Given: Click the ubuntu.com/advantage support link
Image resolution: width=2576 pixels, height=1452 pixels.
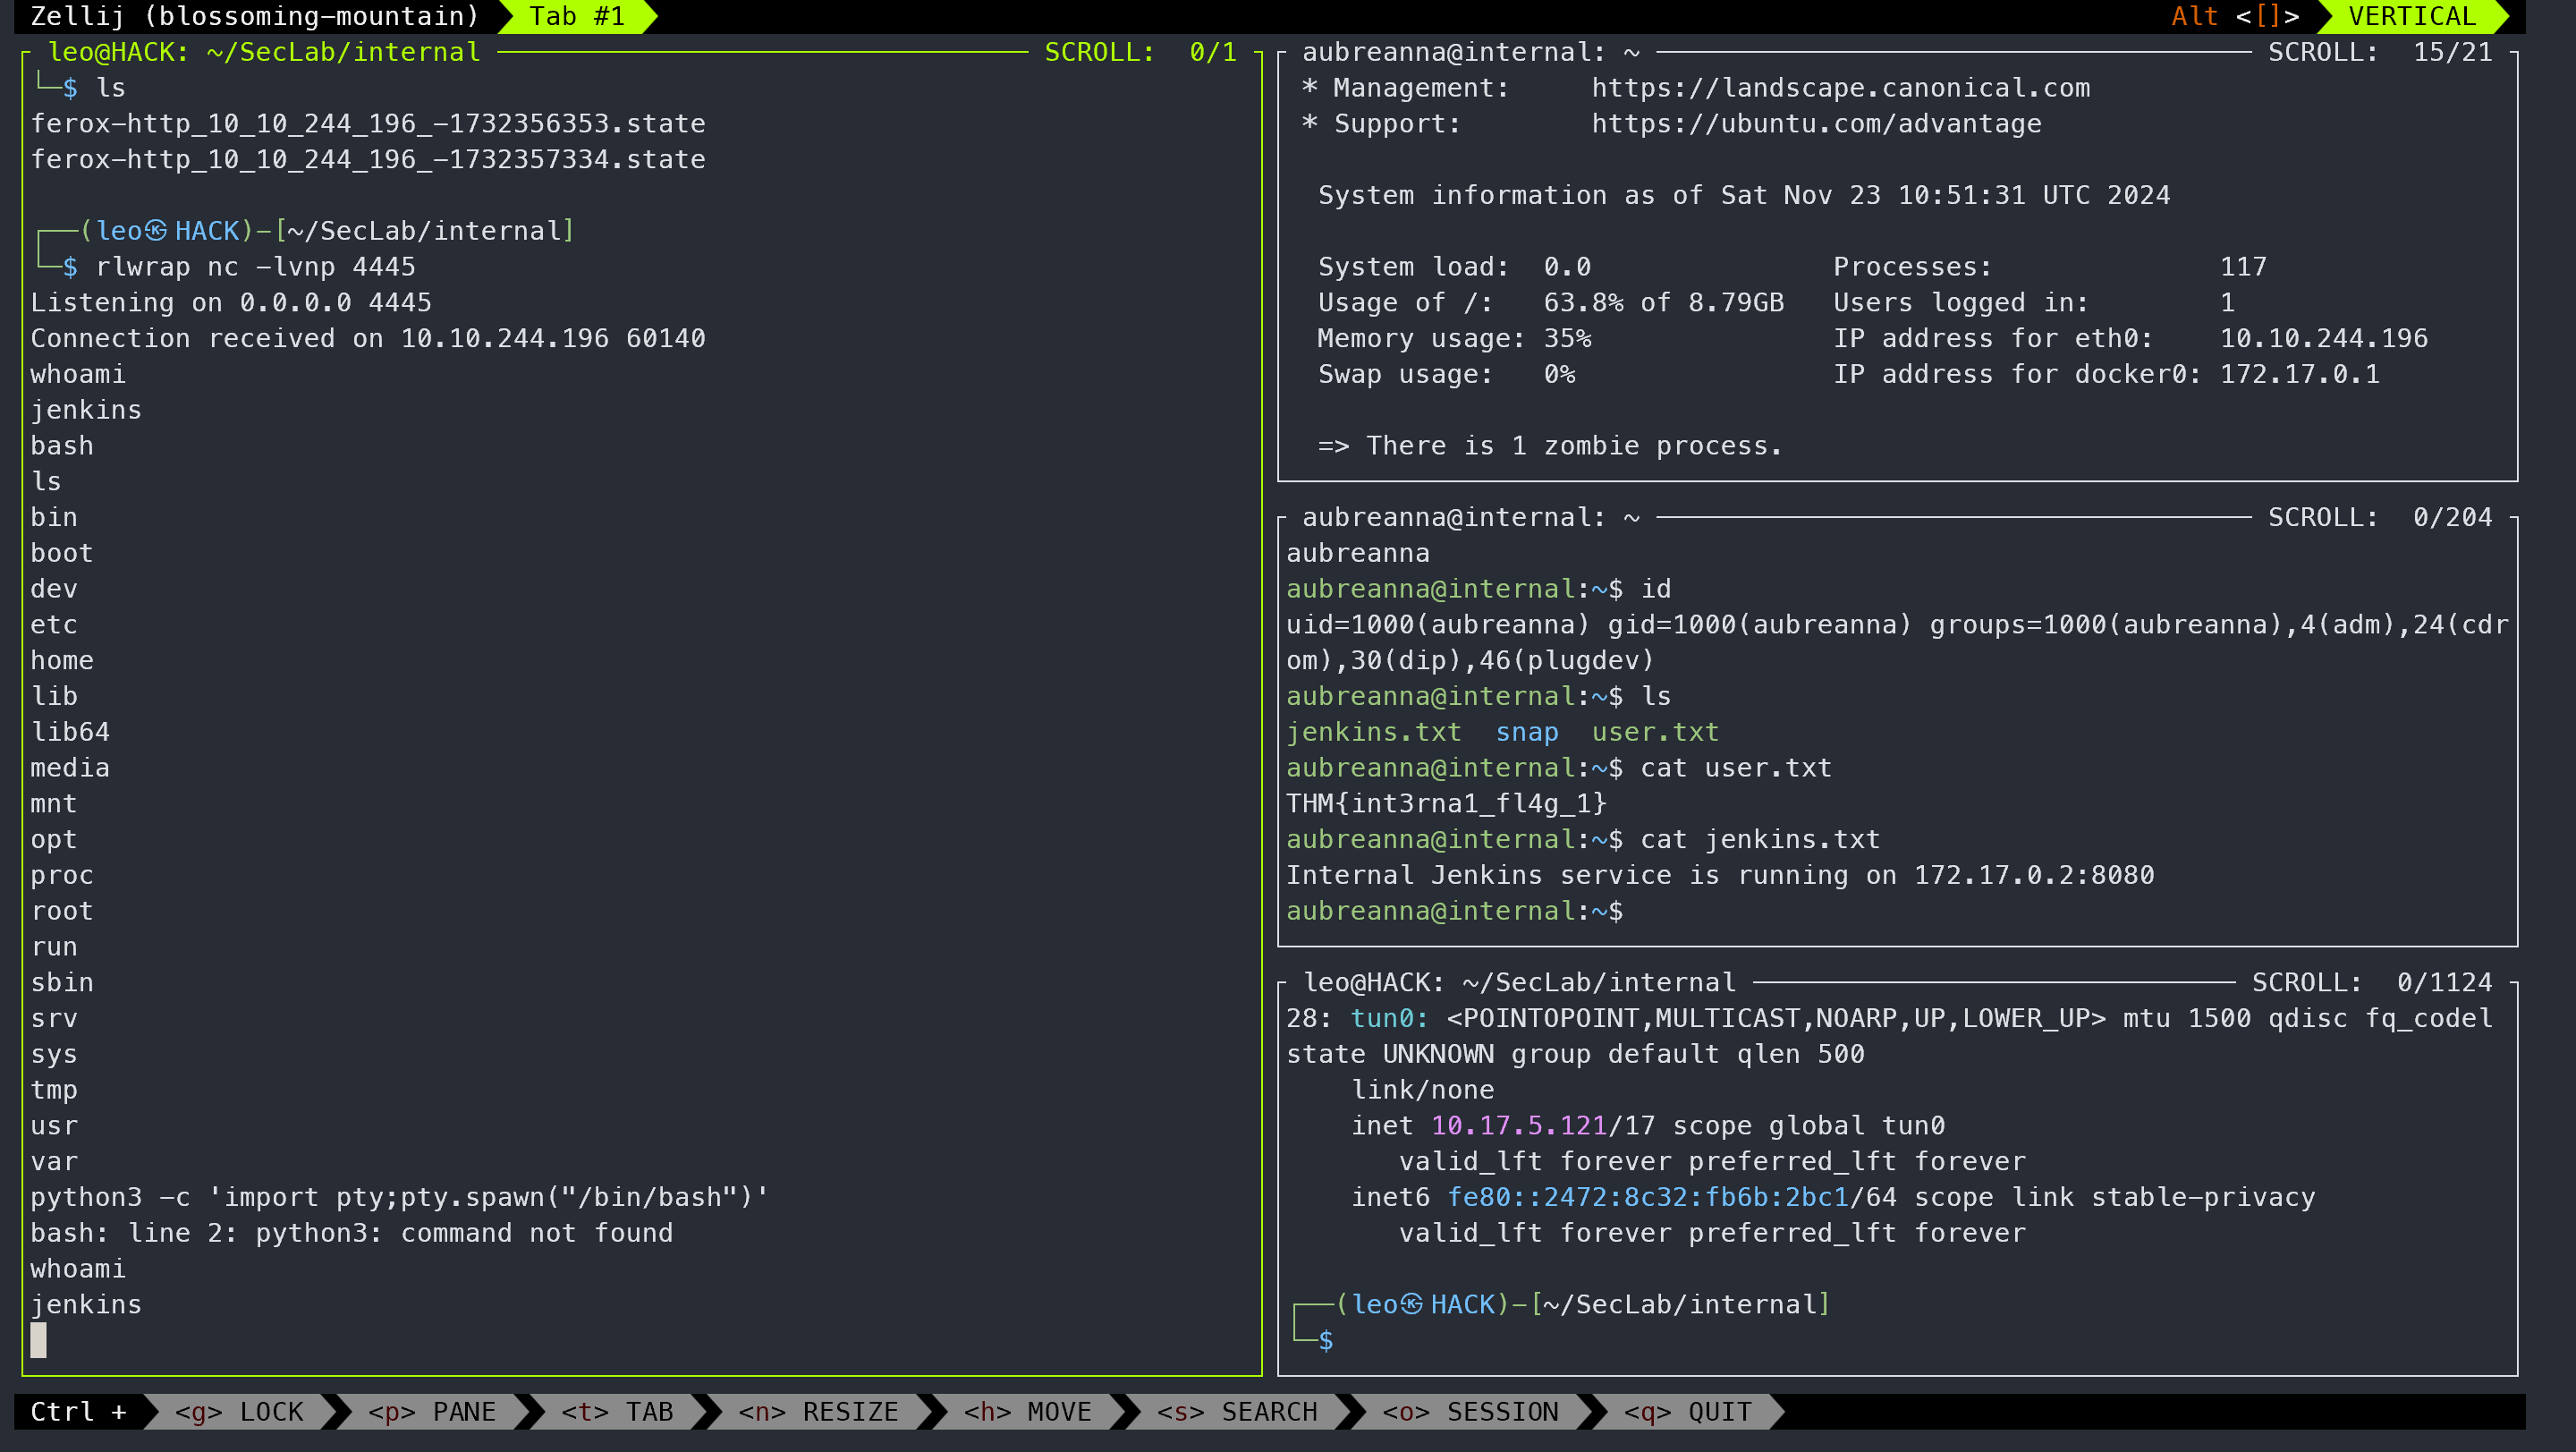Looking at the screenshot, I should click(1817, 124).
